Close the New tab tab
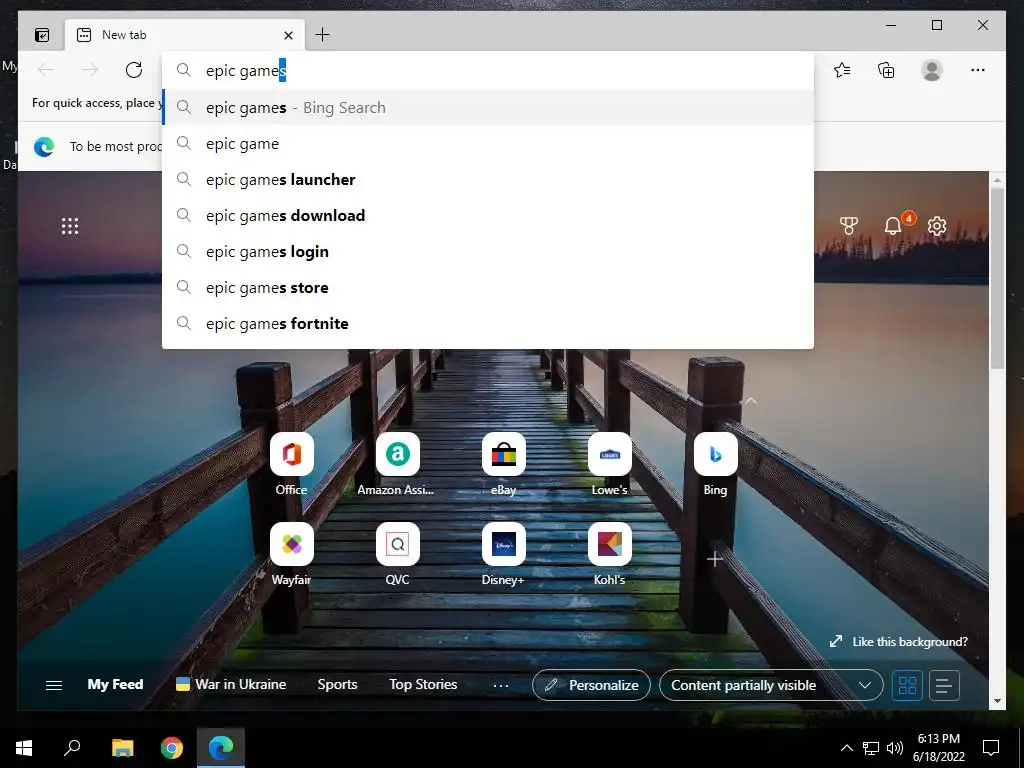Screen dimensions: 1024x768 (x=288, y=35)
